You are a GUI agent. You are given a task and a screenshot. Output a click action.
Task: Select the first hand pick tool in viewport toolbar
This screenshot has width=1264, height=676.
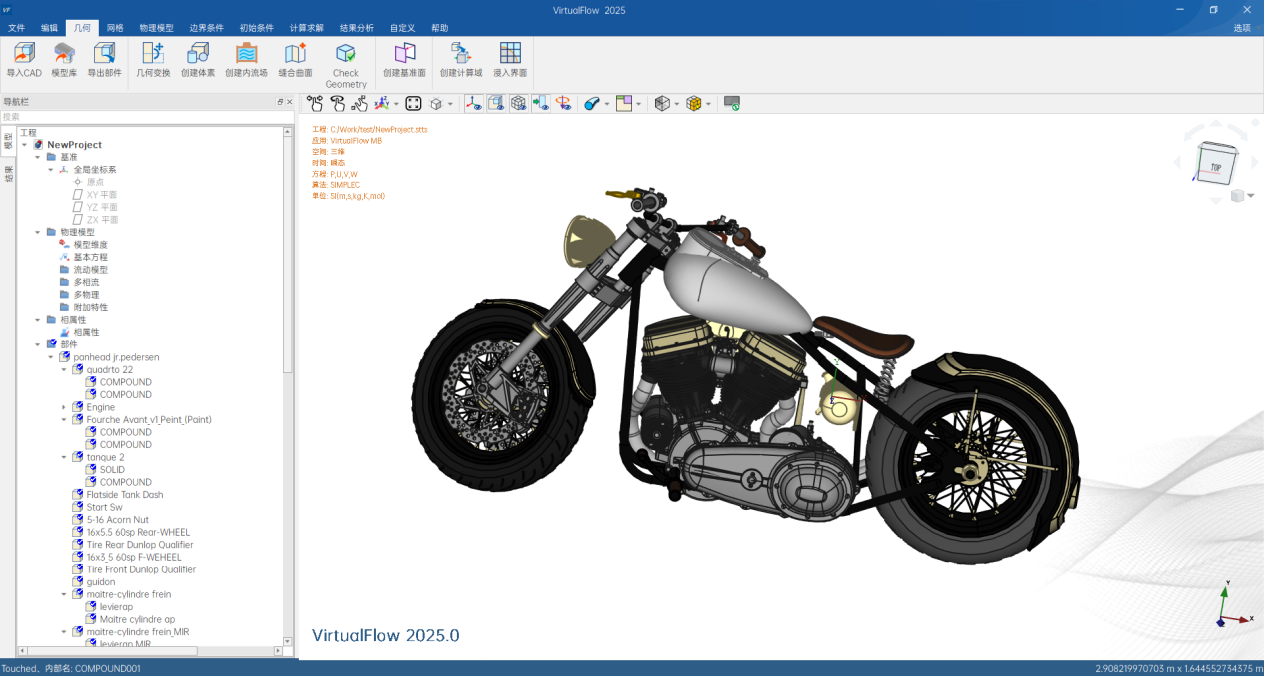[x=315, y=103]
